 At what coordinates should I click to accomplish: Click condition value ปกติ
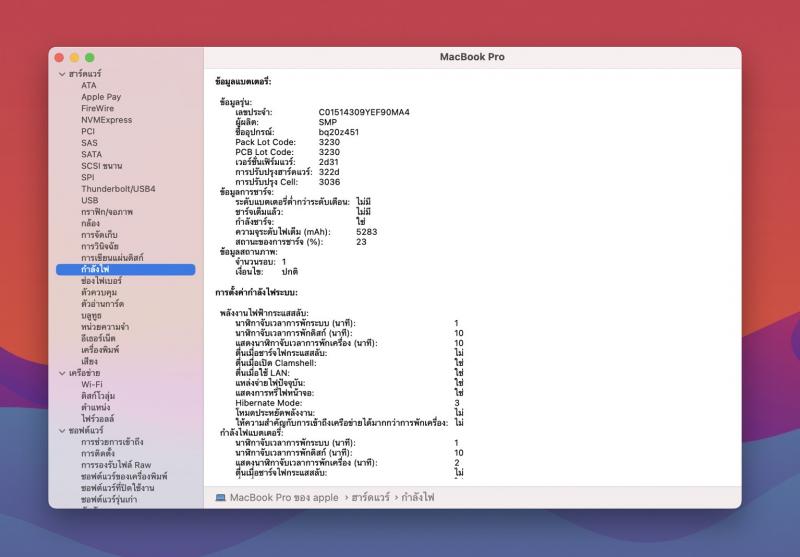click(x=290, y=272)
